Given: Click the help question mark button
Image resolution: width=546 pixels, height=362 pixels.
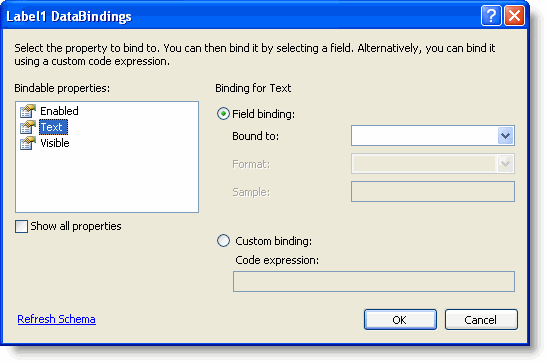Looking at the screenshot, I should pos(491,16).
